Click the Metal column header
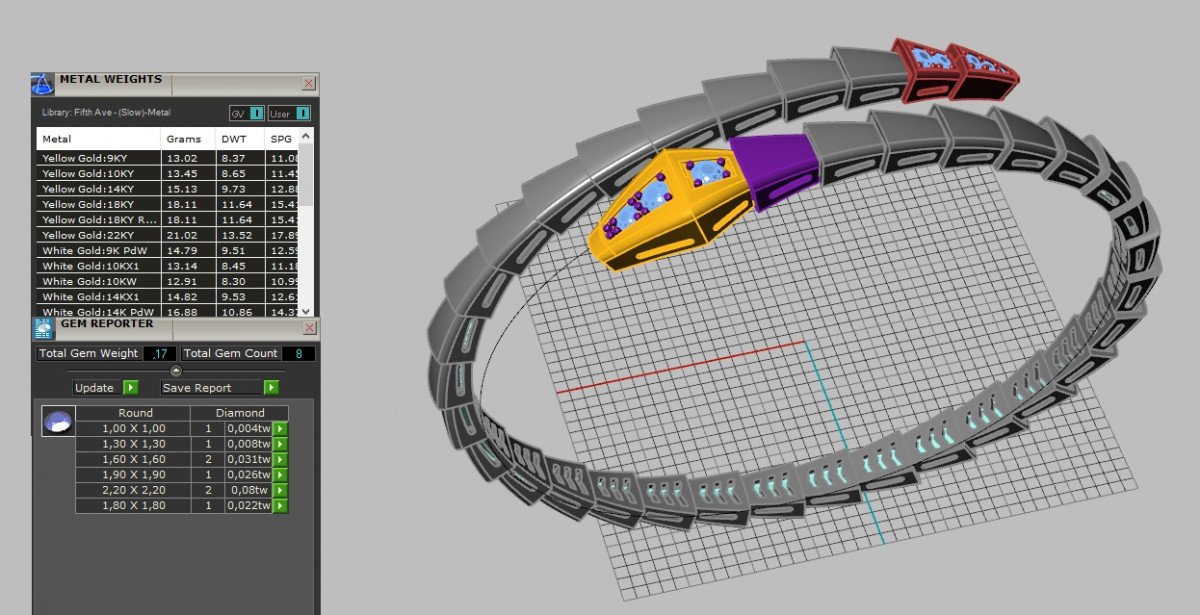The height and width of the screenshot is (615, 1200). (x=98, y=139)
